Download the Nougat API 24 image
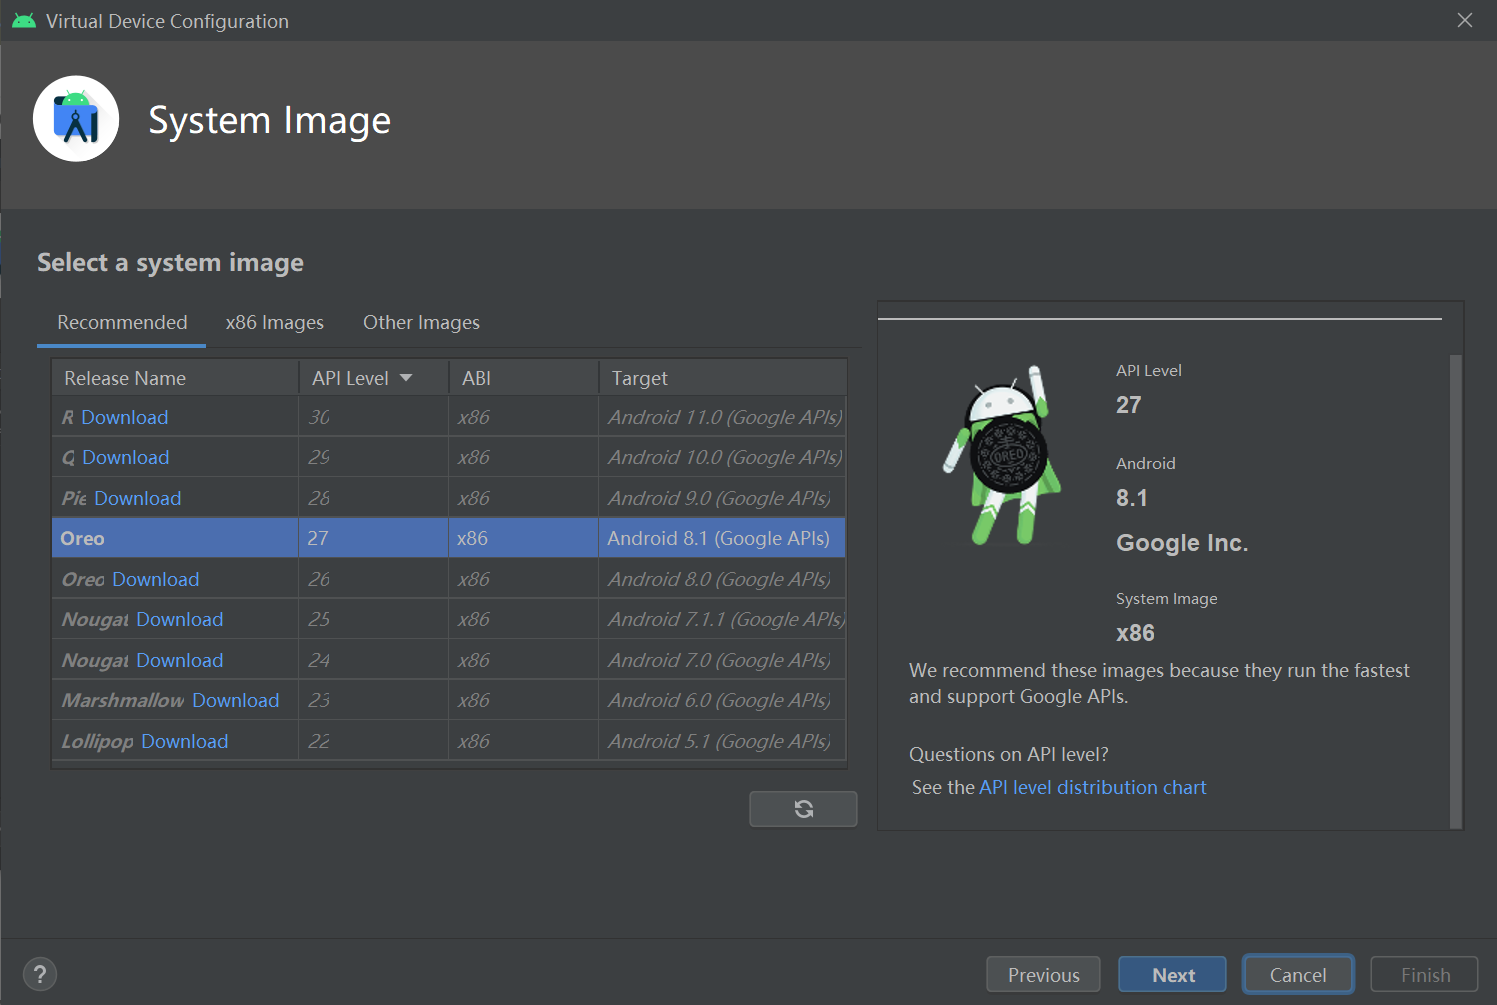Image resolution: width=1497 pixels, height=1005 pixels. point(180,660)
